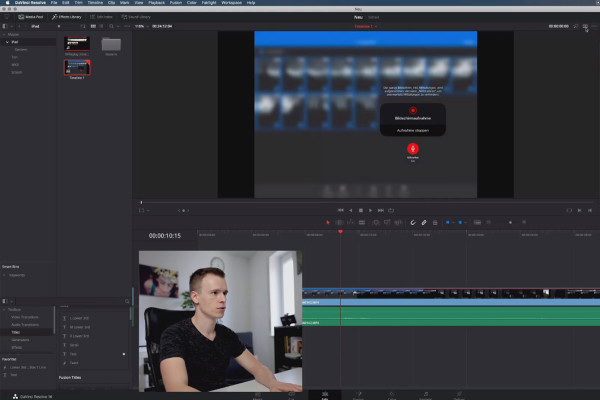Click the effects library search icon

click(127, 301)
